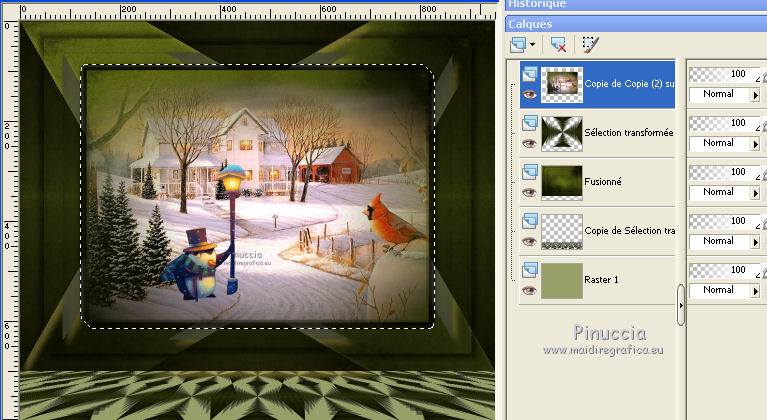767x420 pixels.
Task: Click the Fusionné layer thumbnail
Action: coord(562,182)
